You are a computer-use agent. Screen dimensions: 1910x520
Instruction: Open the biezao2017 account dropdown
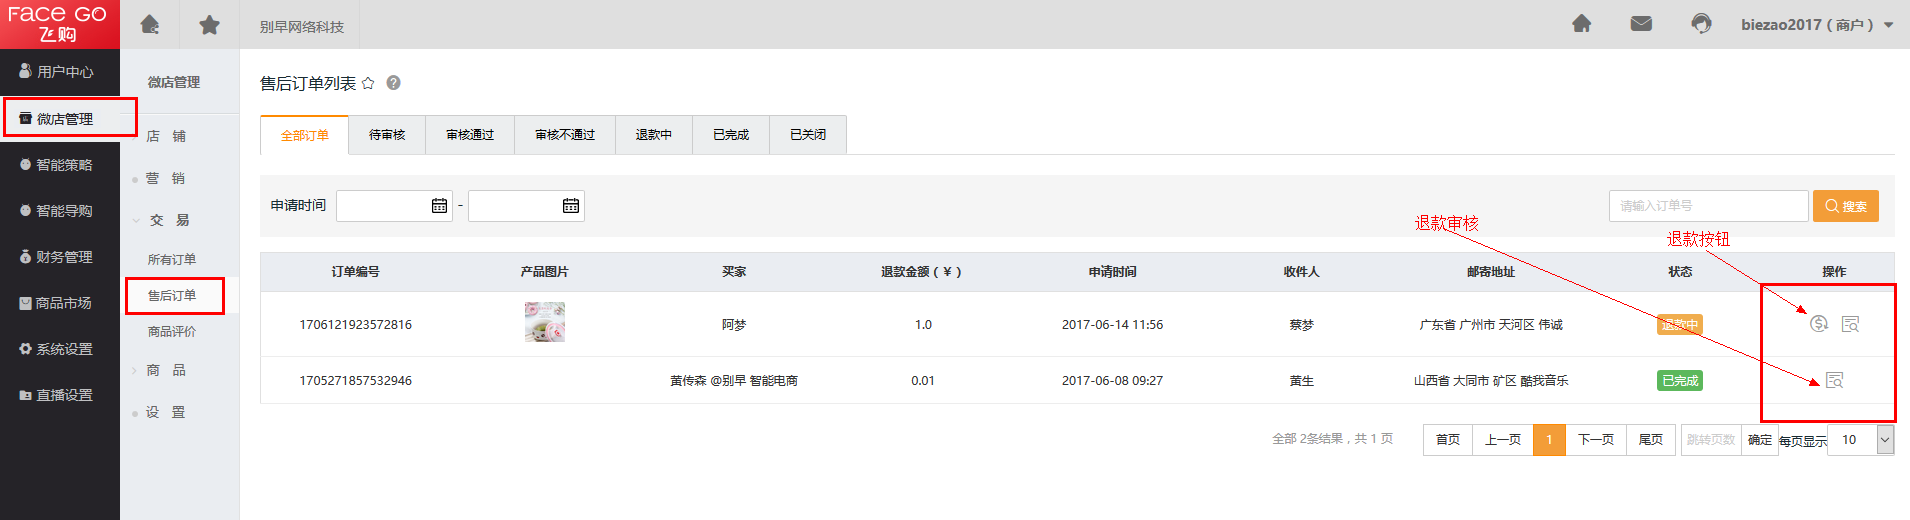coord(1889,25)
